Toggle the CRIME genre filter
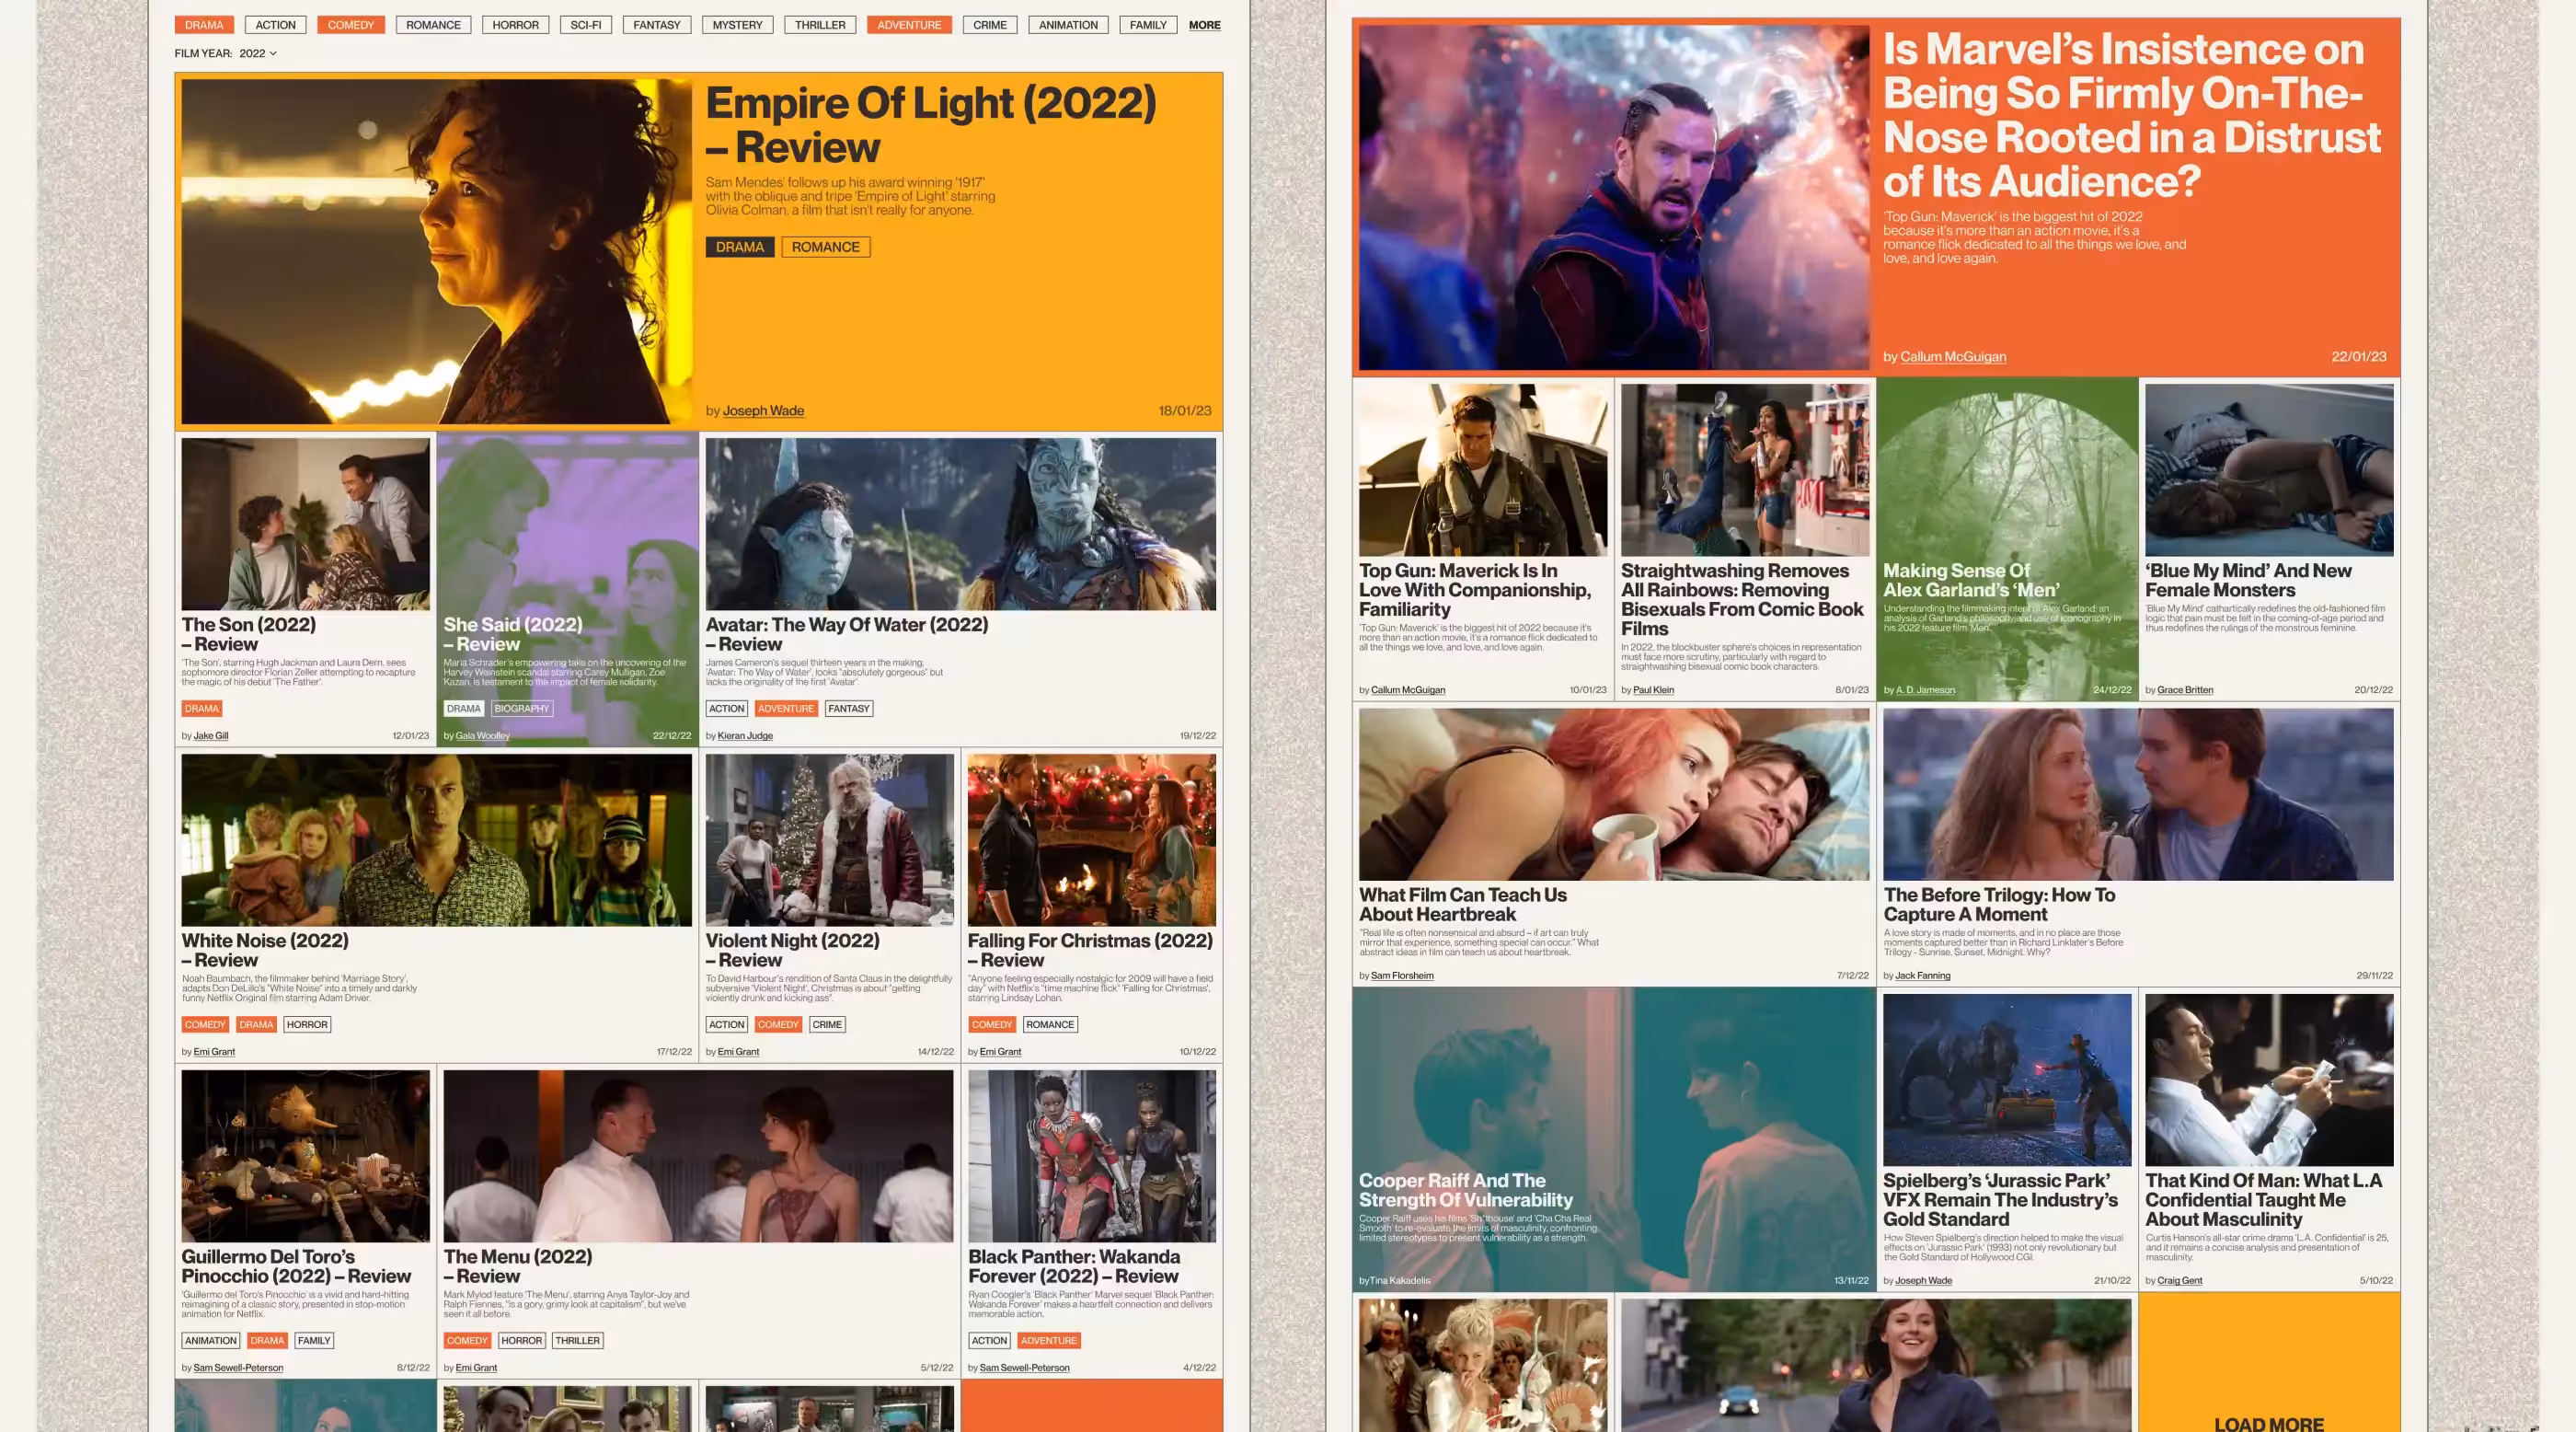 [990, 25]
